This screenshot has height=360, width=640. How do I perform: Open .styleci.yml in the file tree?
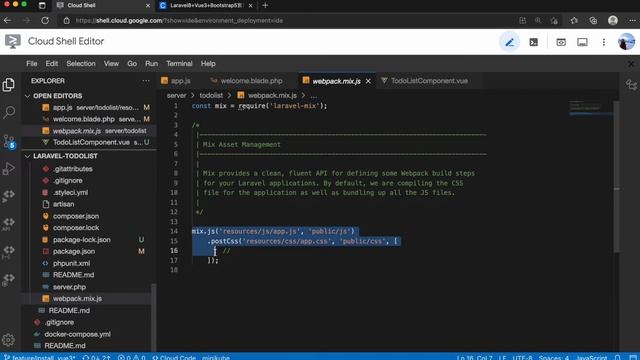(x=70, y=192)
